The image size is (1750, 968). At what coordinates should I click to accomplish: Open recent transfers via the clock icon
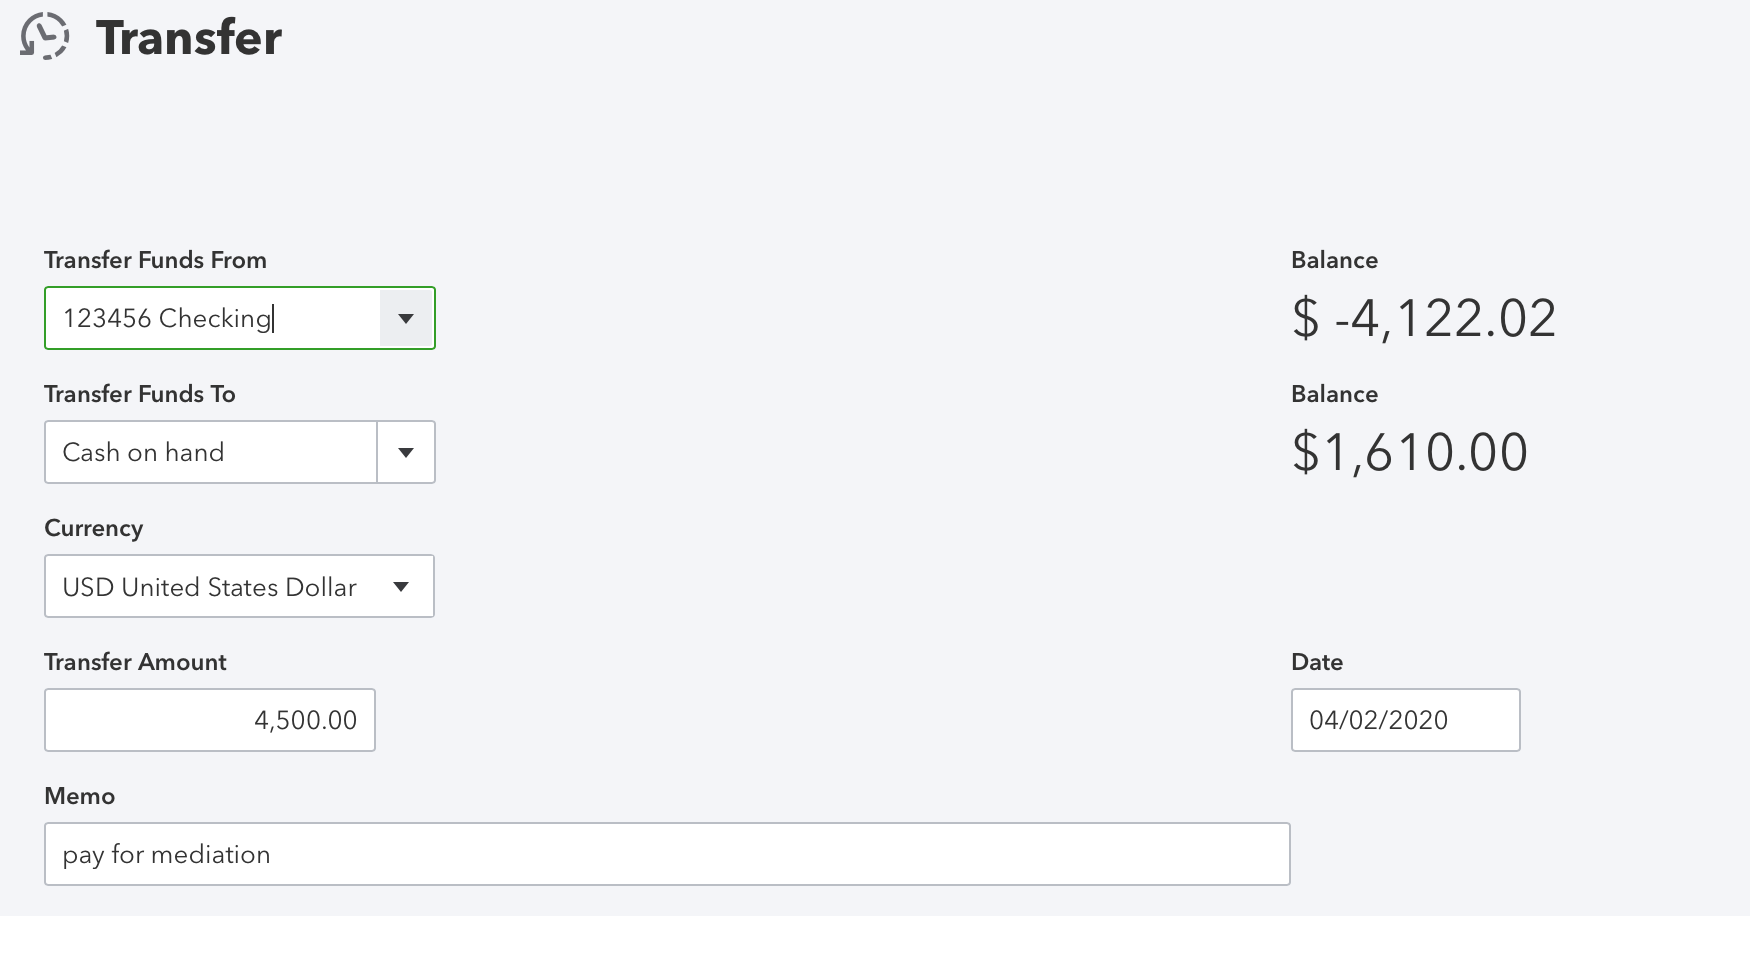pos(45,37)
